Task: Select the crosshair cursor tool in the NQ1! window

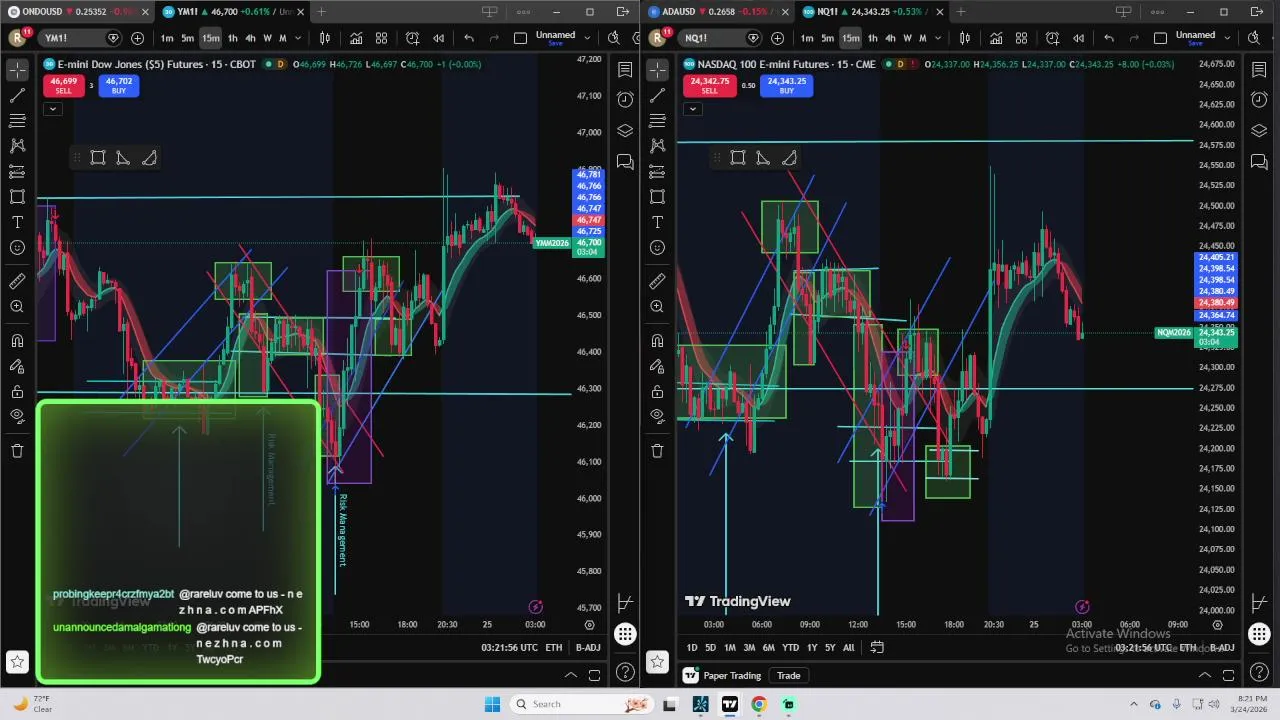Action: [x=657, y=69]
